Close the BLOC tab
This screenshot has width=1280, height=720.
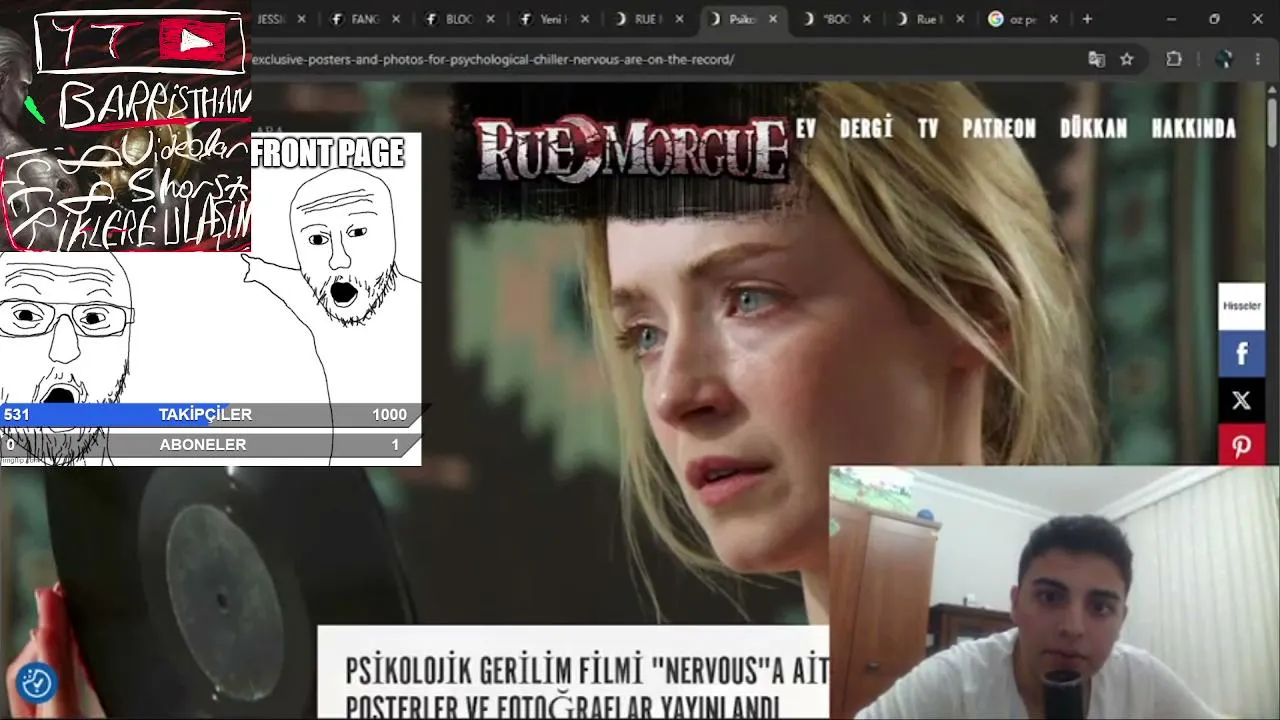pos(490,19)
